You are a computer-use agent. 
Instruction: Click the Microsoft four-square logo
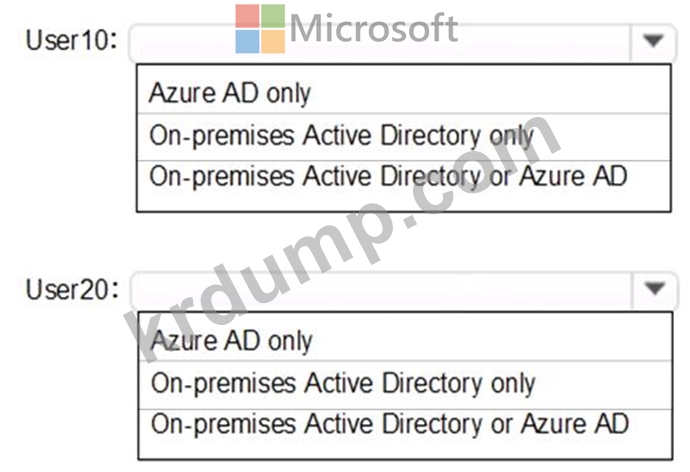[x=260, y=29]
